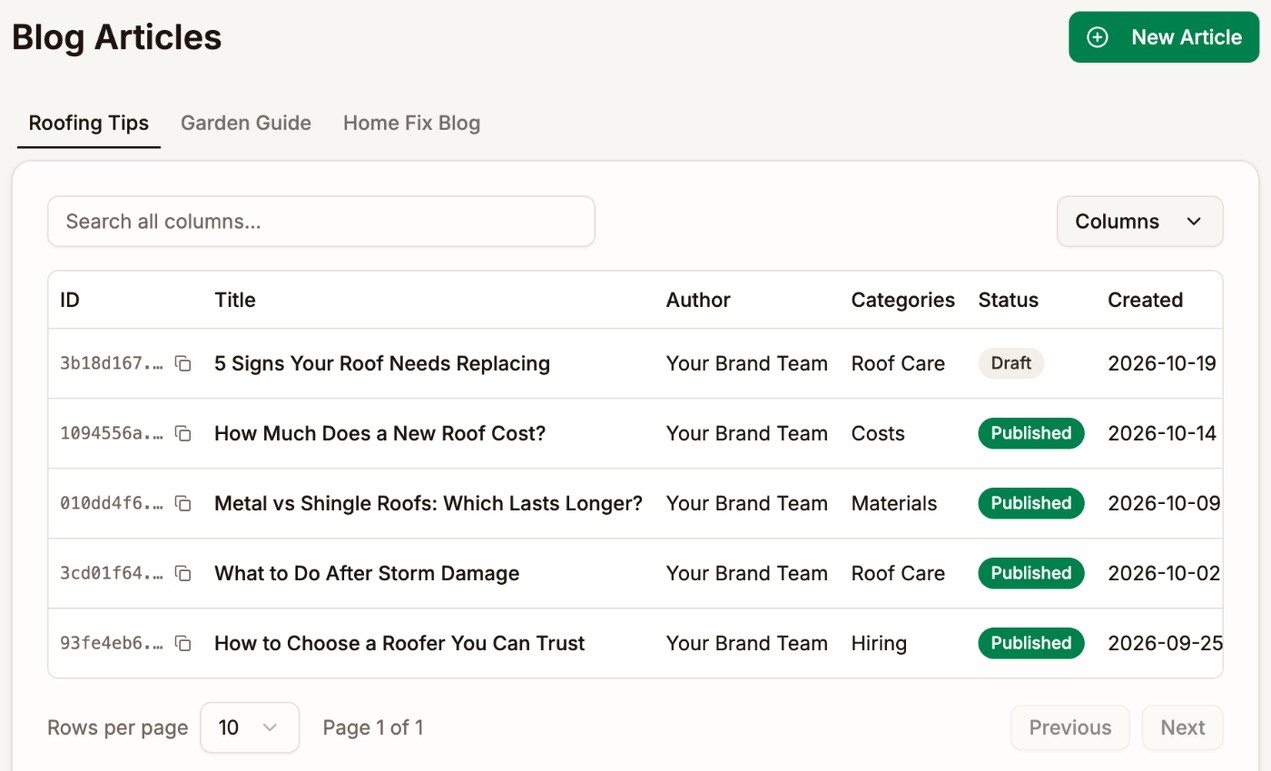Click Your Brand Team in the 5 Signs row
1271x771 pixels.
747,363
